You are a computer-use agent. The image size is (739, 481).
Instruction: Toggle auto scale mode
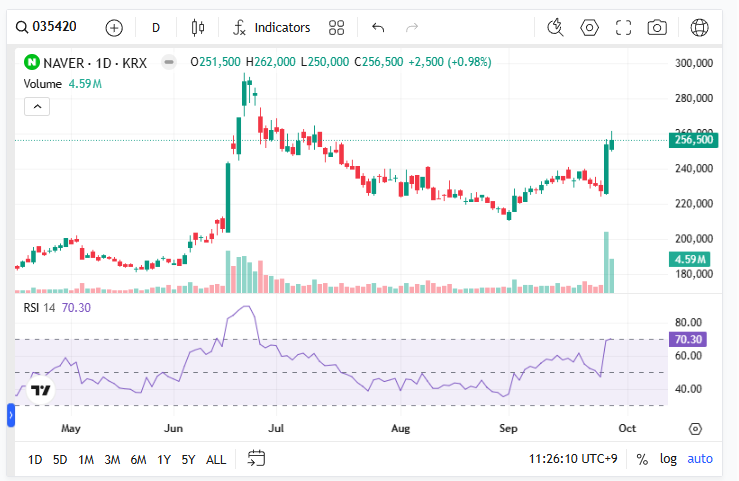point(700,458)
